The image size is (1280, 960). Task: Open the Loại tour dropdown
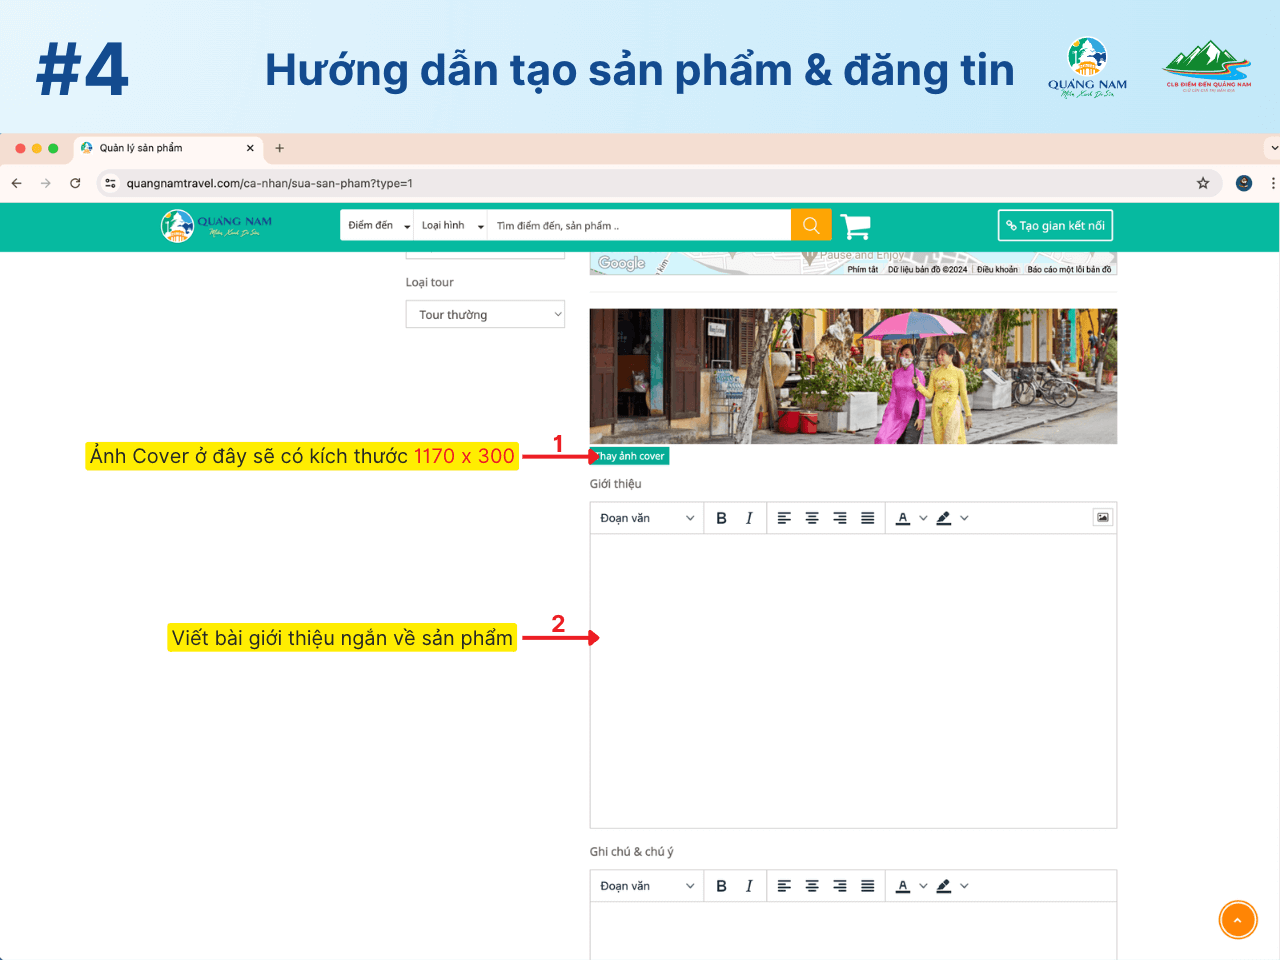coord(485,314)
